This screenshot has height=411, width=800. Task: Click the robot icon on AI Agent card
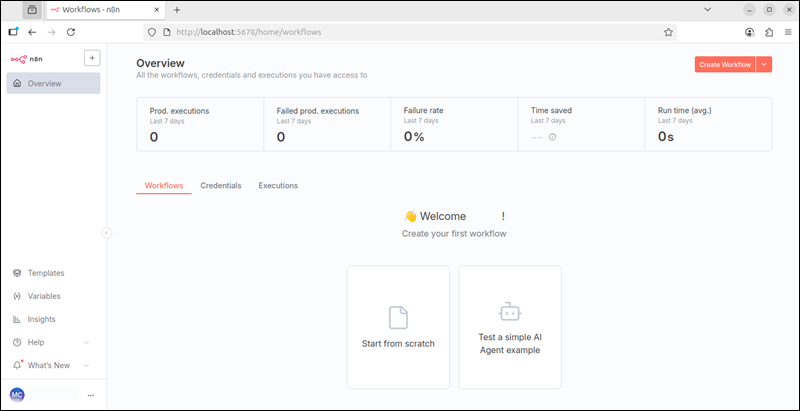click(510, 312)
